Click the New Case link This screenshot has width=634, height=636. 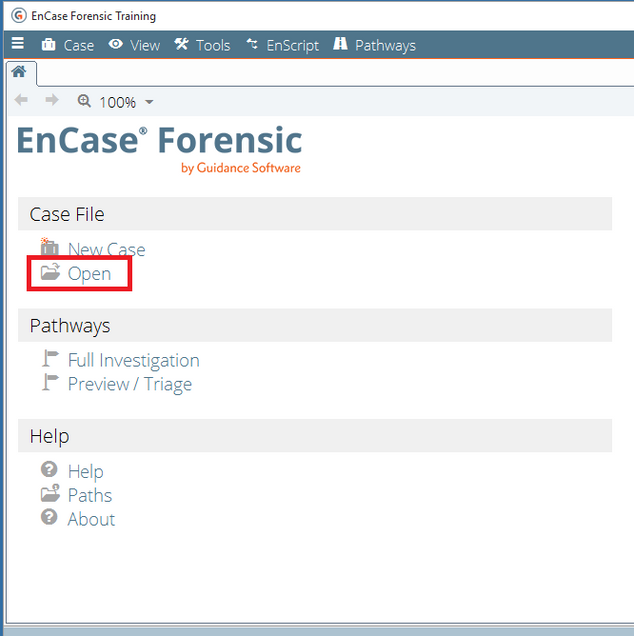tap(106, 250)
